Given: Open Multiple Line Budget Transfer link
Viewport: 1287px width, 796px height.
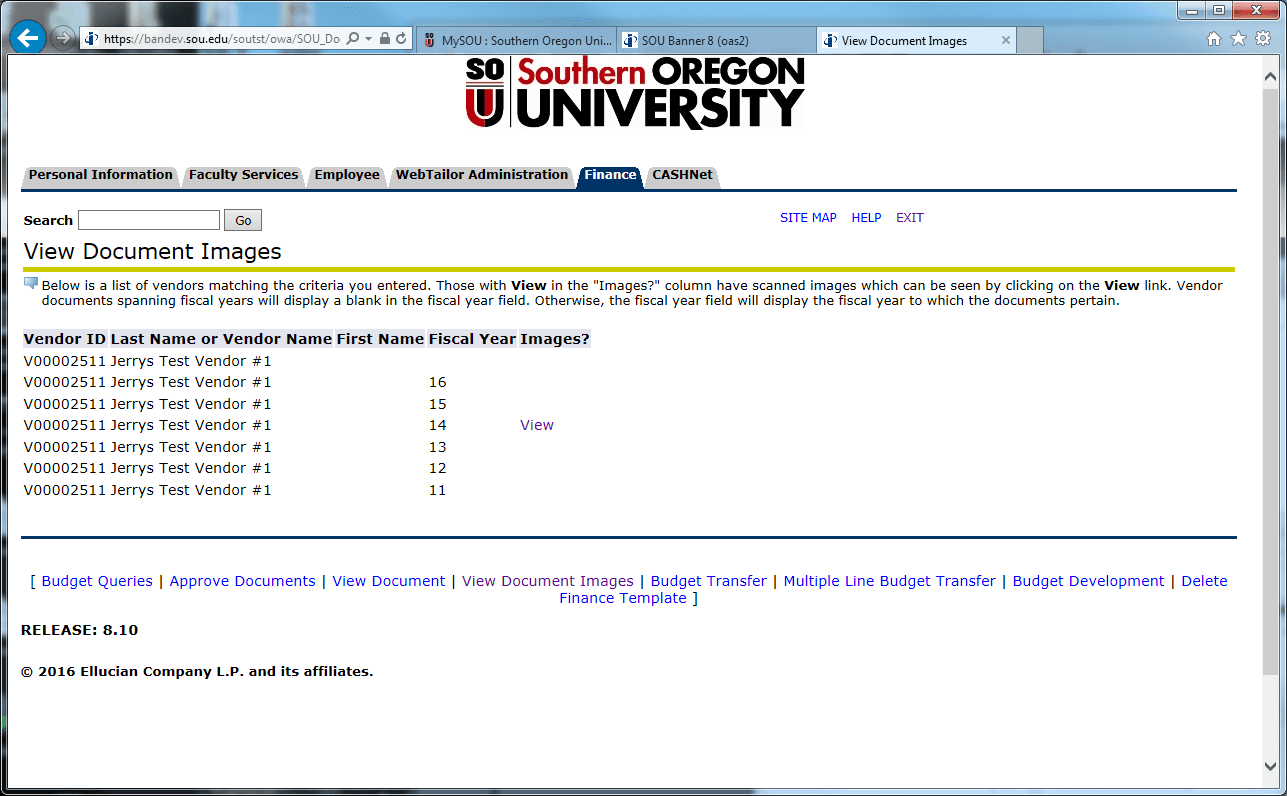Looking at the screenshot, I should (x=890, y=581).
